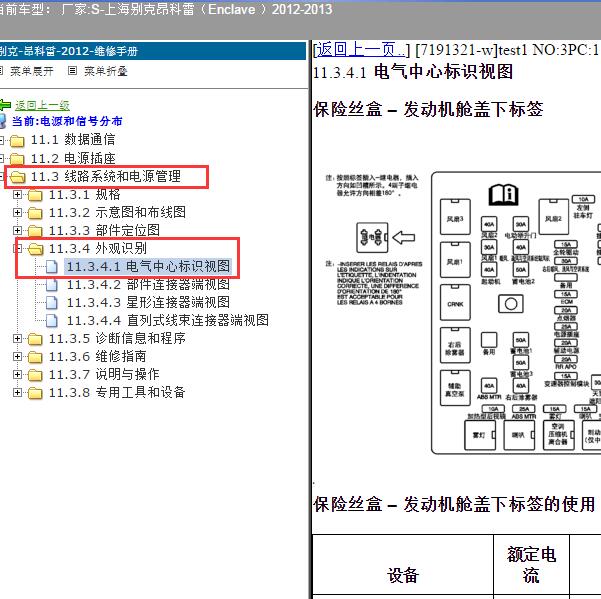Select 11.3.3 部件定位图 label
Image resolution: width=601 pixels, height=599 pixels.
104,230
